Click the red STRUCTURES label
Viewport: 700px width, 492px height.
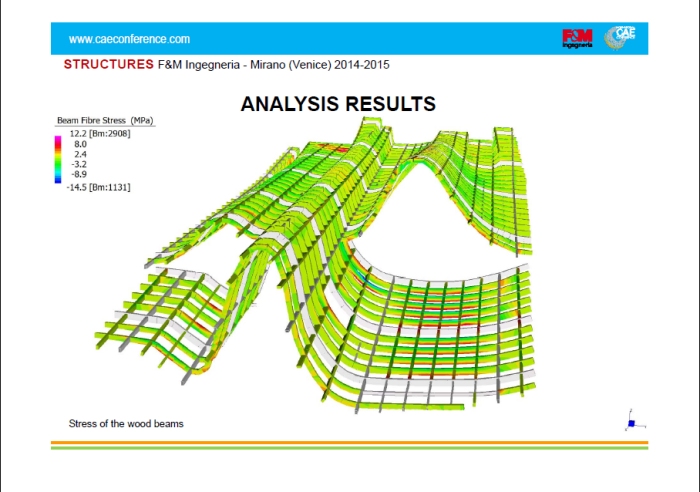pos(108,65)
